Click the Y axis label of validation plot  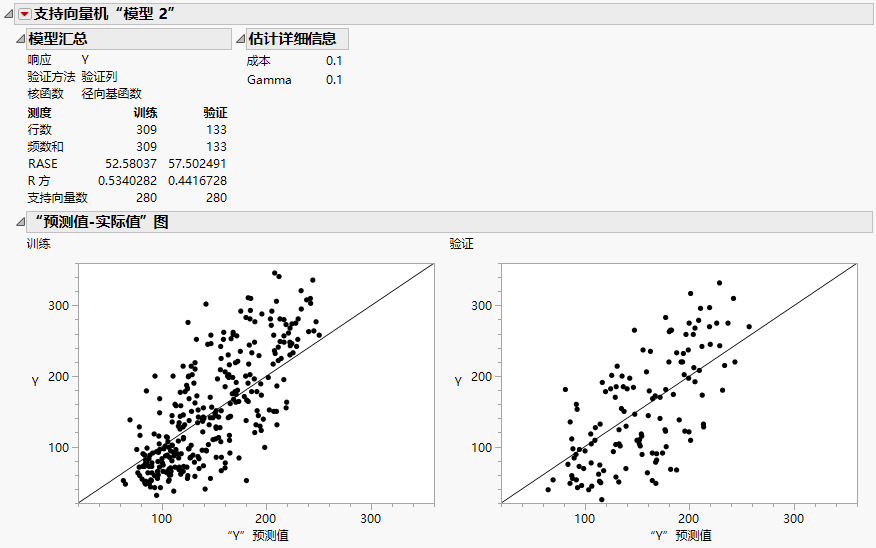point(458,382)
